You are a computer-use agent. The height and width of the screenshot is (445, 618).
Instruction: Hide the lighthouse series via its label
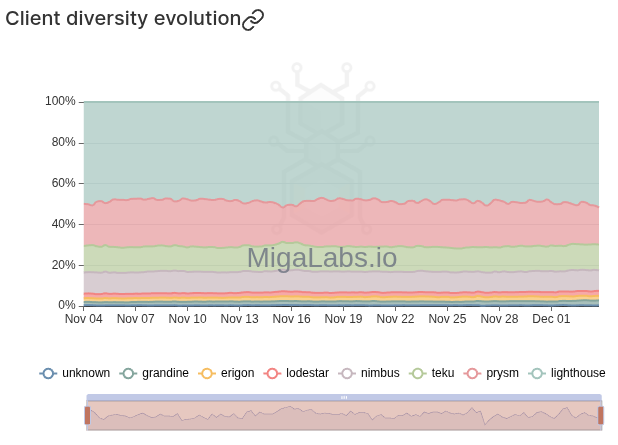click(578, 373)
